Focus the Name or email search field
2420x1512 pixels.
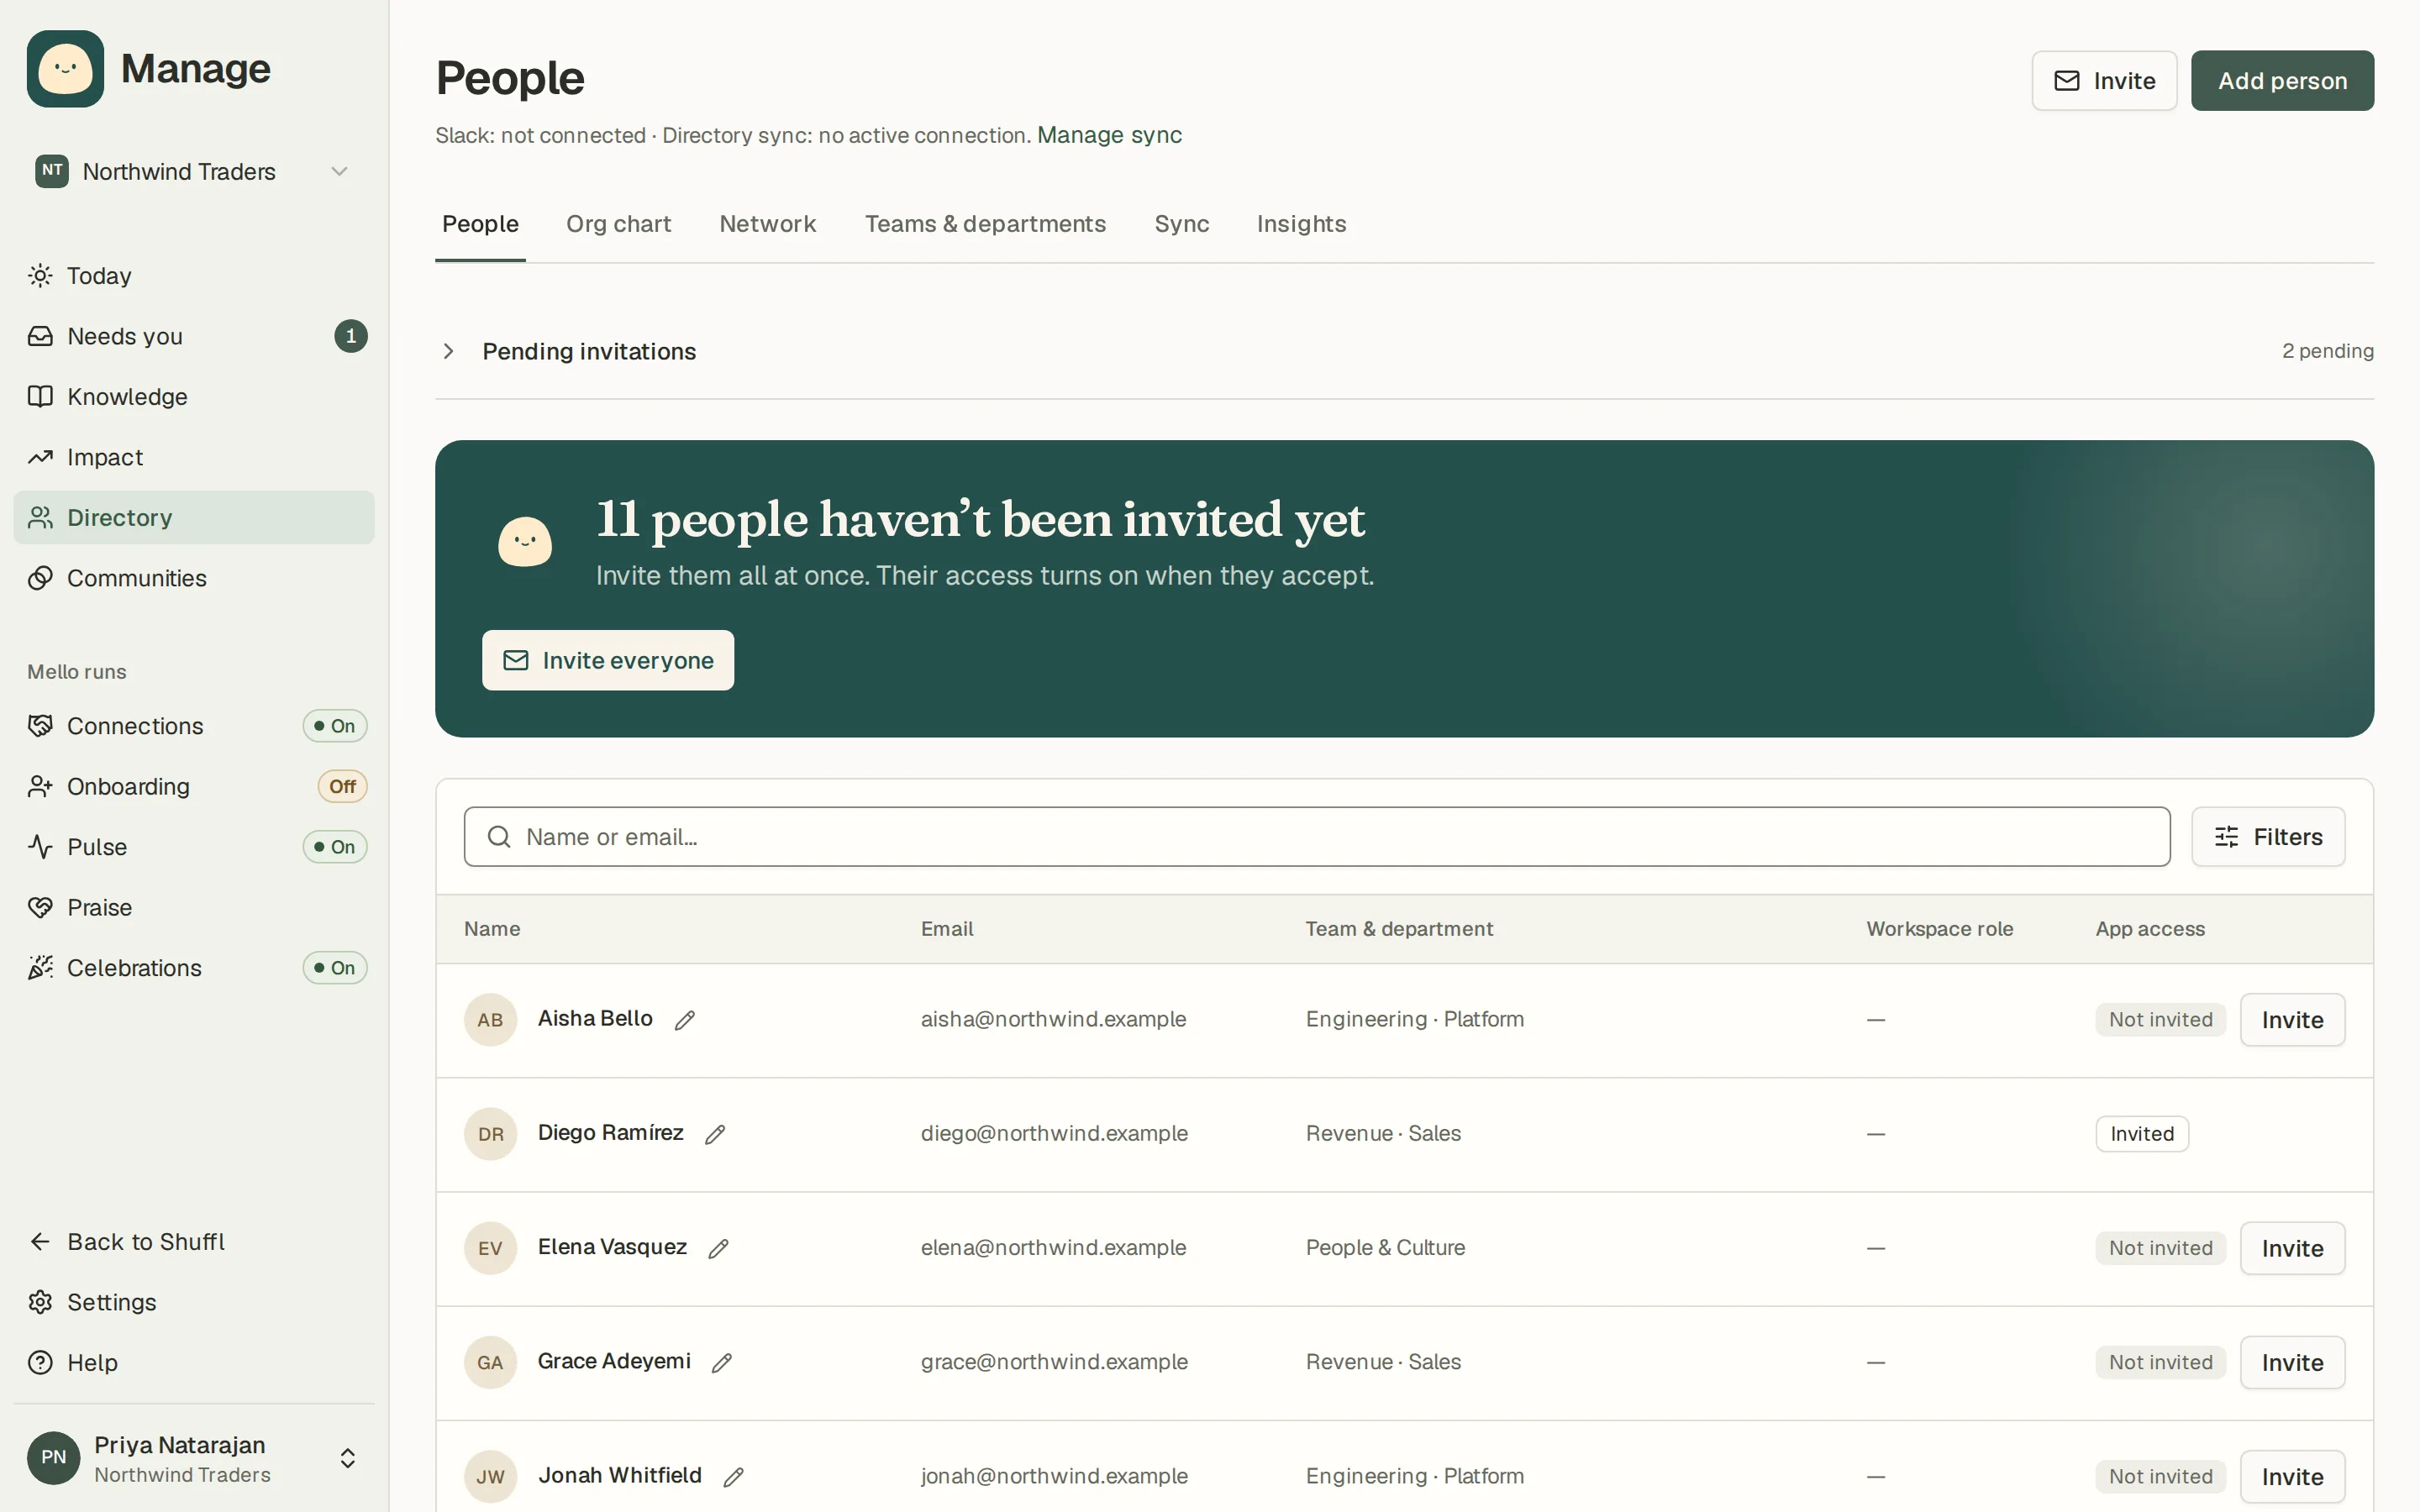(1316, 837)
